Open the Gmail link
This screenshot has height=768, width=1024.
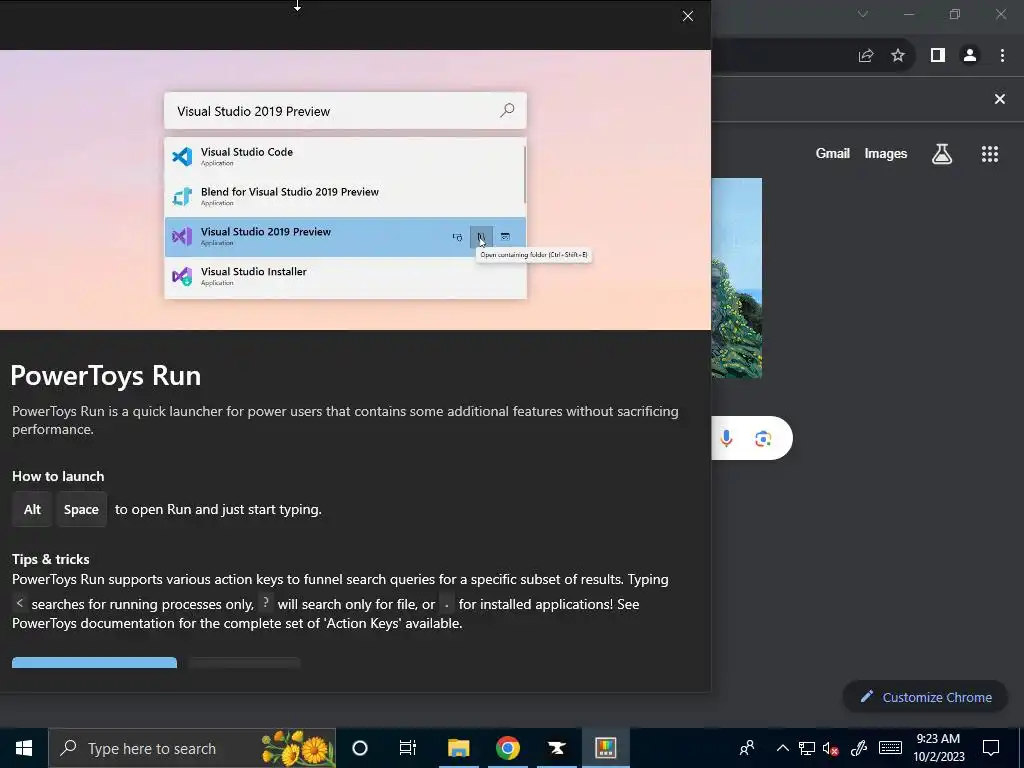pos(833,153)
